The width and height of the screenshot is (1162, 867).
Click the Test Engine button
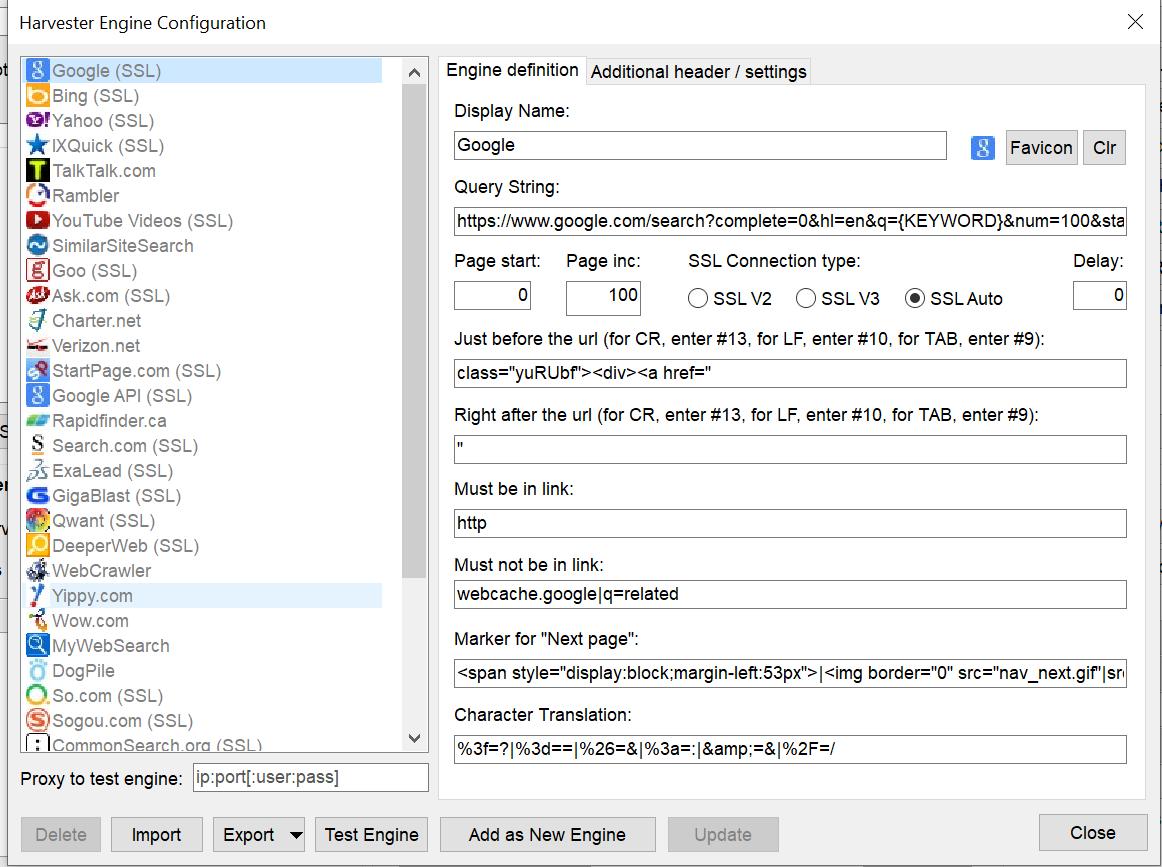[371, 835]
